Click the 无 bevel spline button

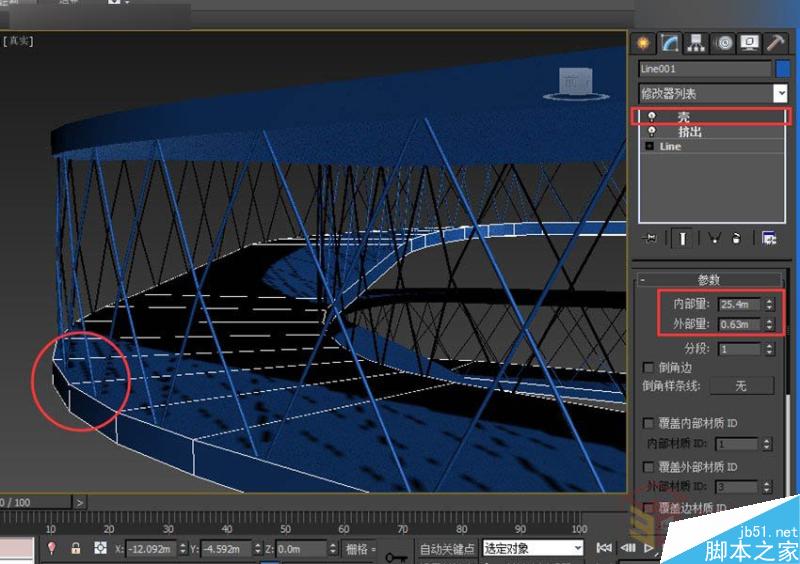tap(742, 386)
